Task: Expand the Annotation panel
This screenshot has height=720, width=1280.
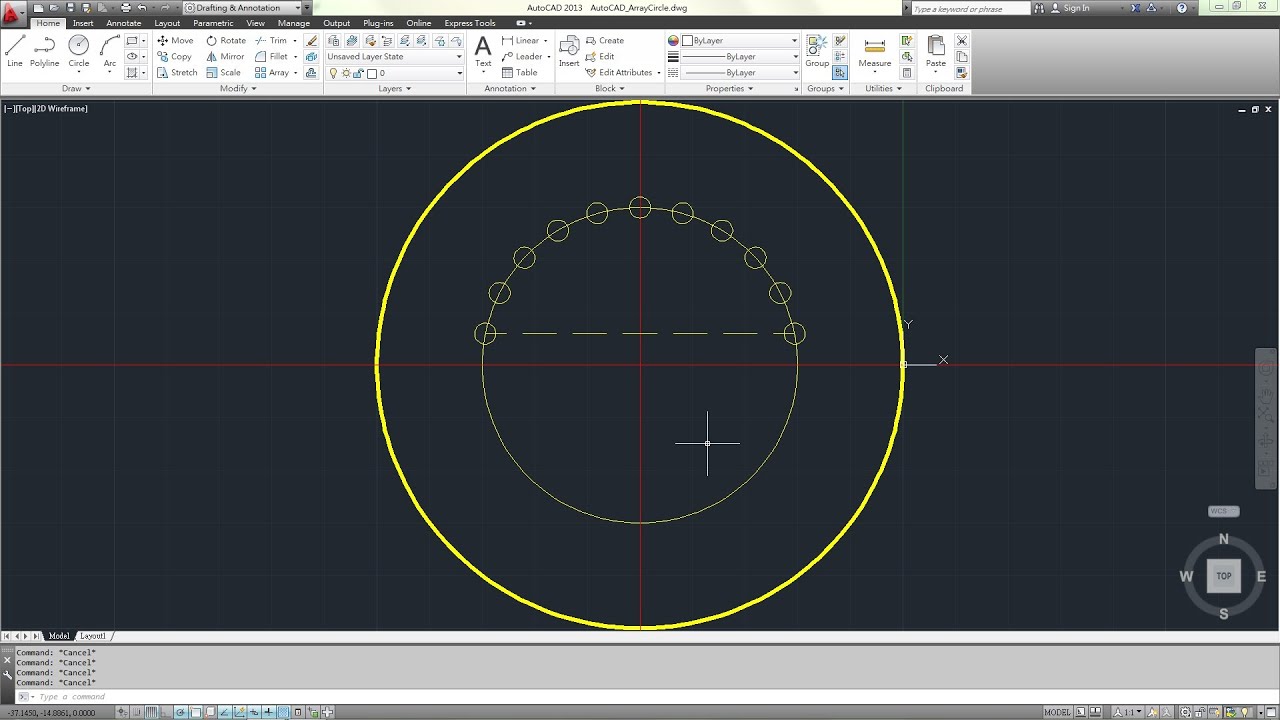Action: click(x=510, y=88)
